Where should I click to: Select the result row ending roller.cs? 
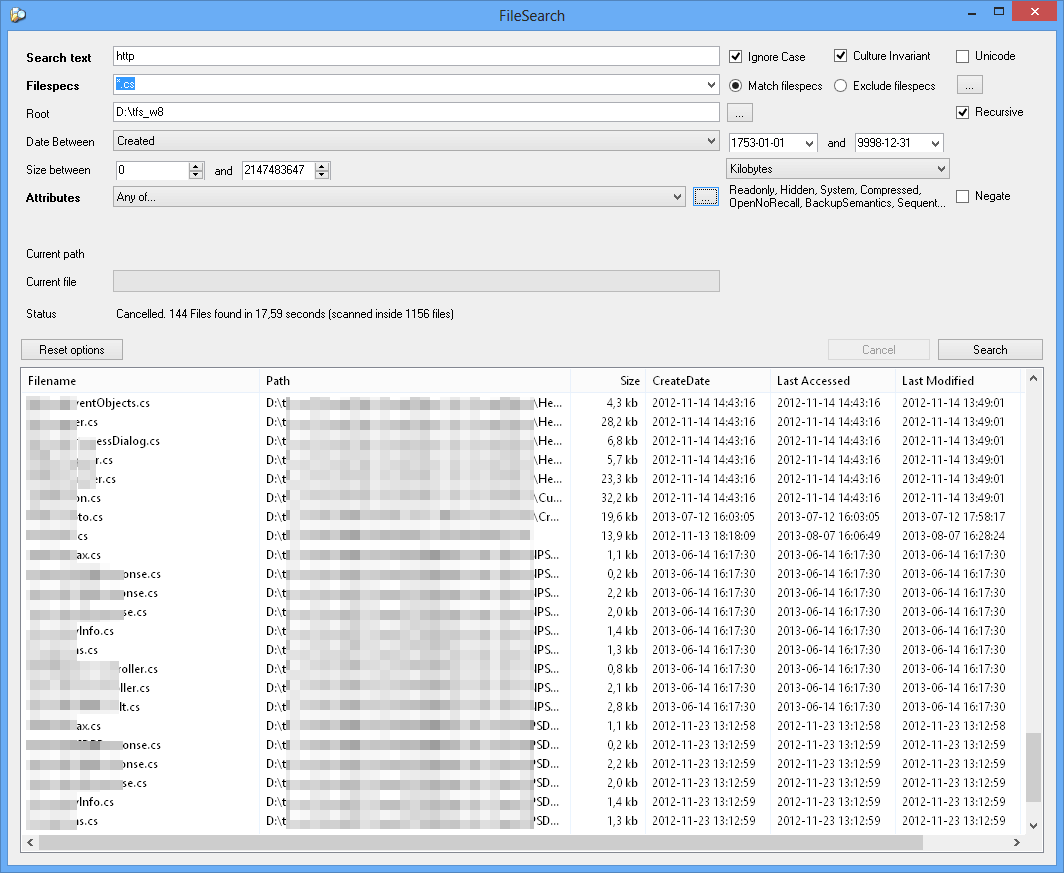(x=521, y=669)
